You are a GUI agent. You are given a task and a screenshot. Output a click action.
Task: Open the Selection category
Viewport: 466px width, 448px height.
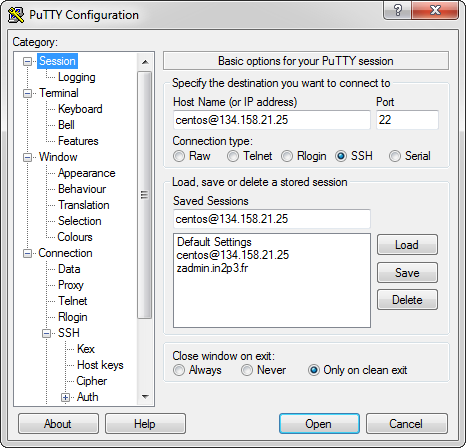(x=79, y=221)
